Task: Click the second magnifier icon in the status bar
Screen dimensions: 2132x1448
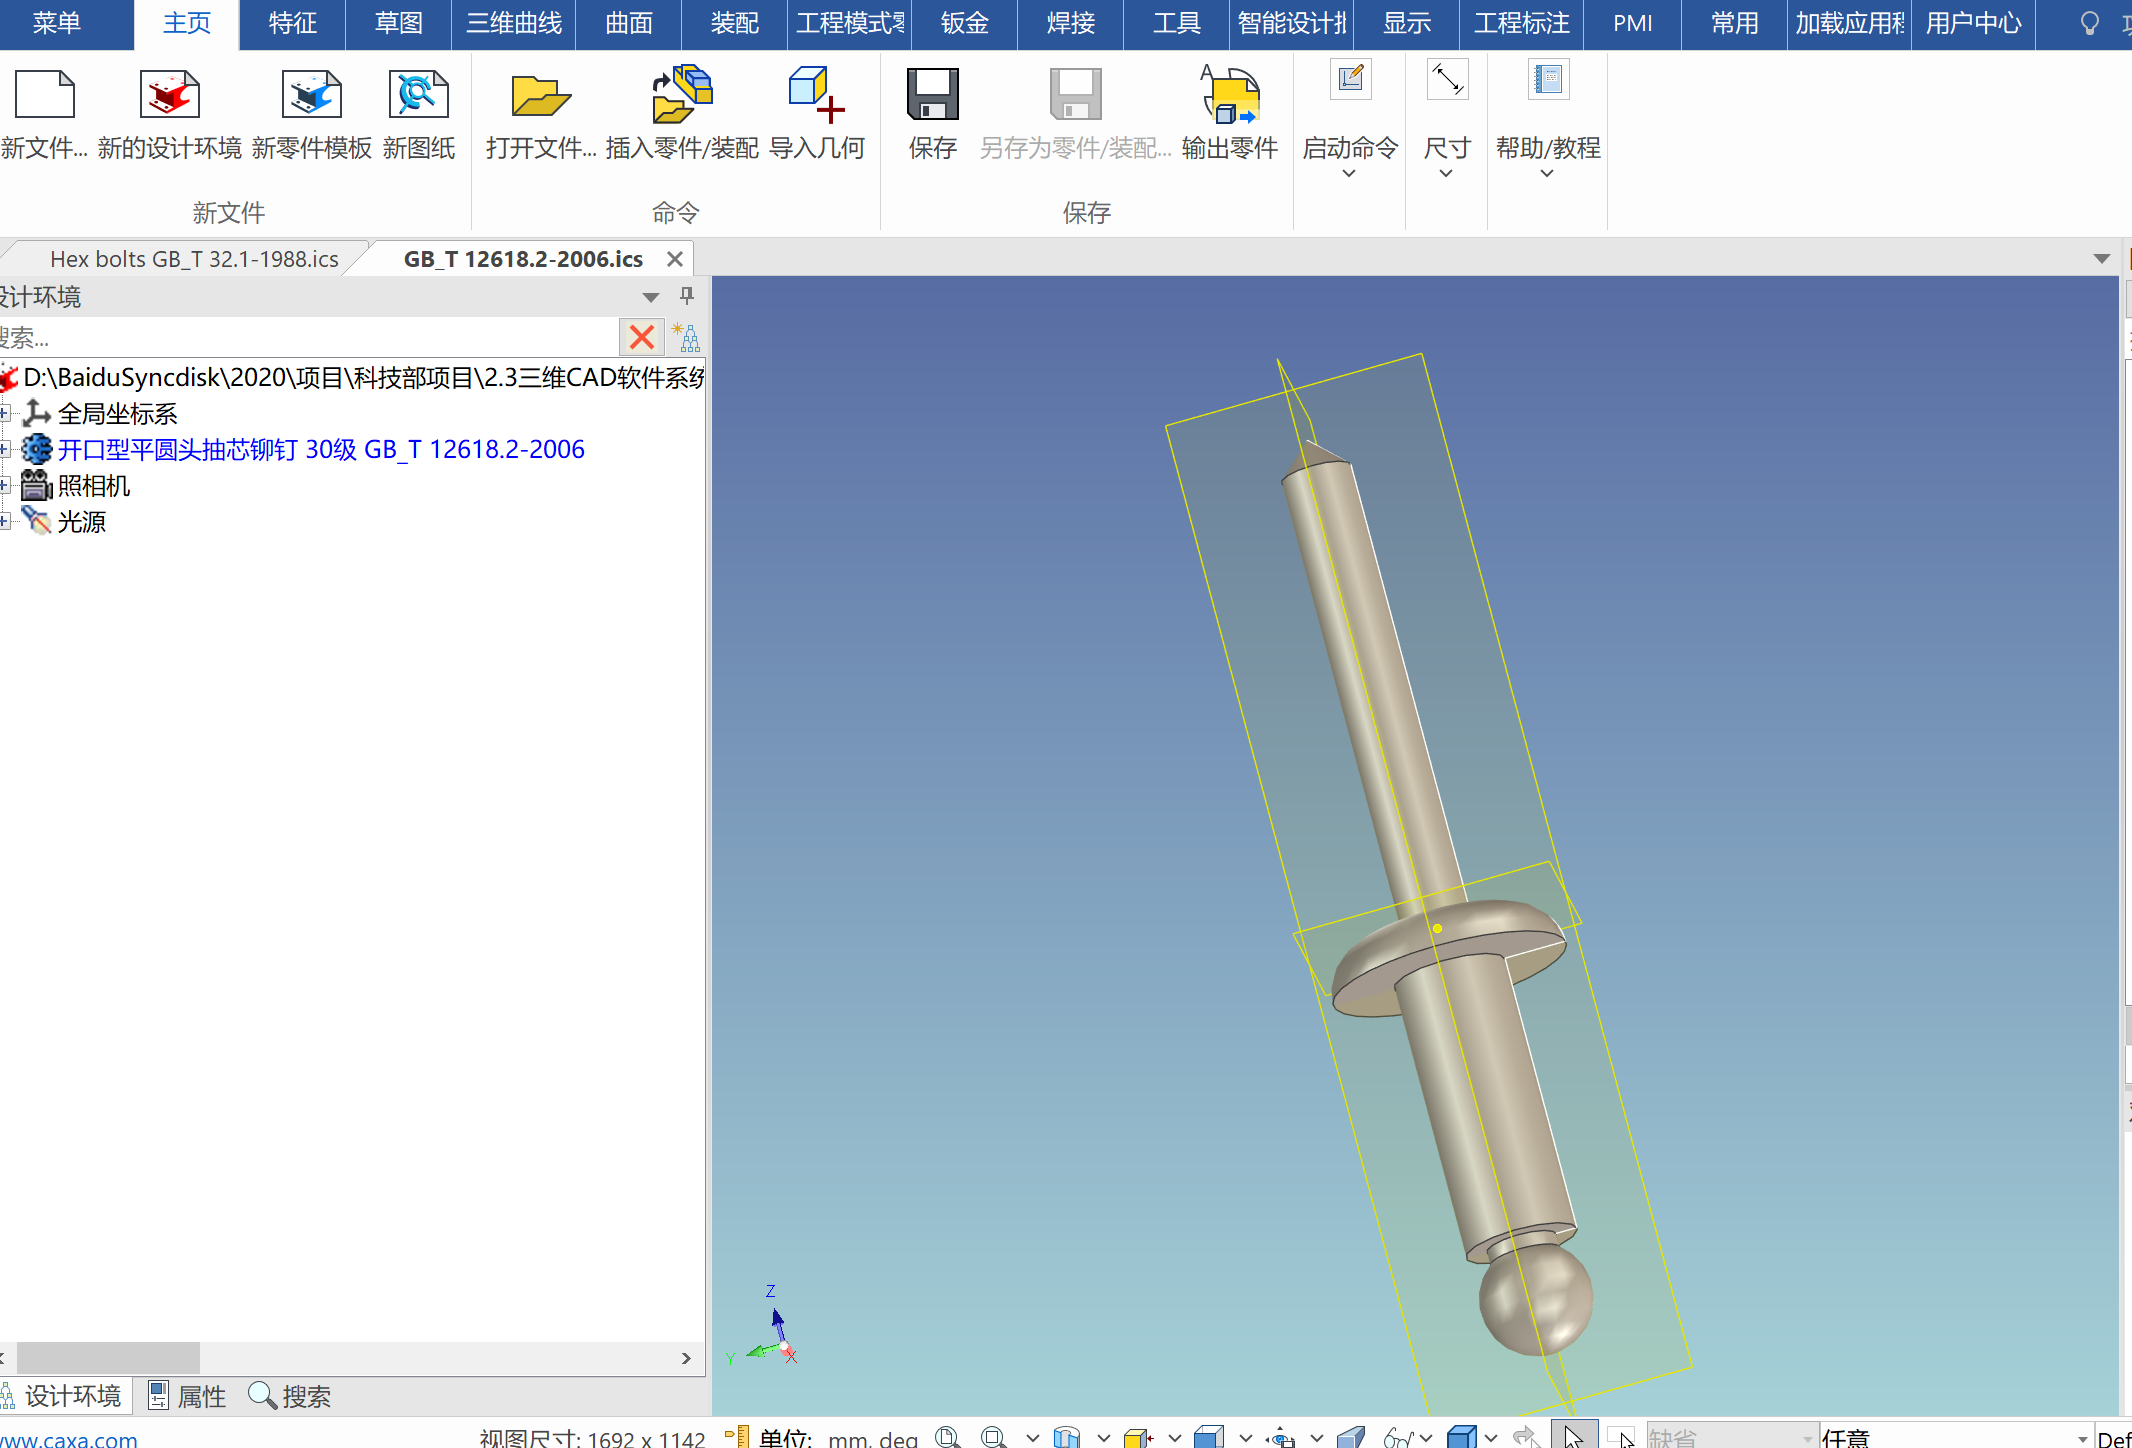Action: click(993, 1437)
